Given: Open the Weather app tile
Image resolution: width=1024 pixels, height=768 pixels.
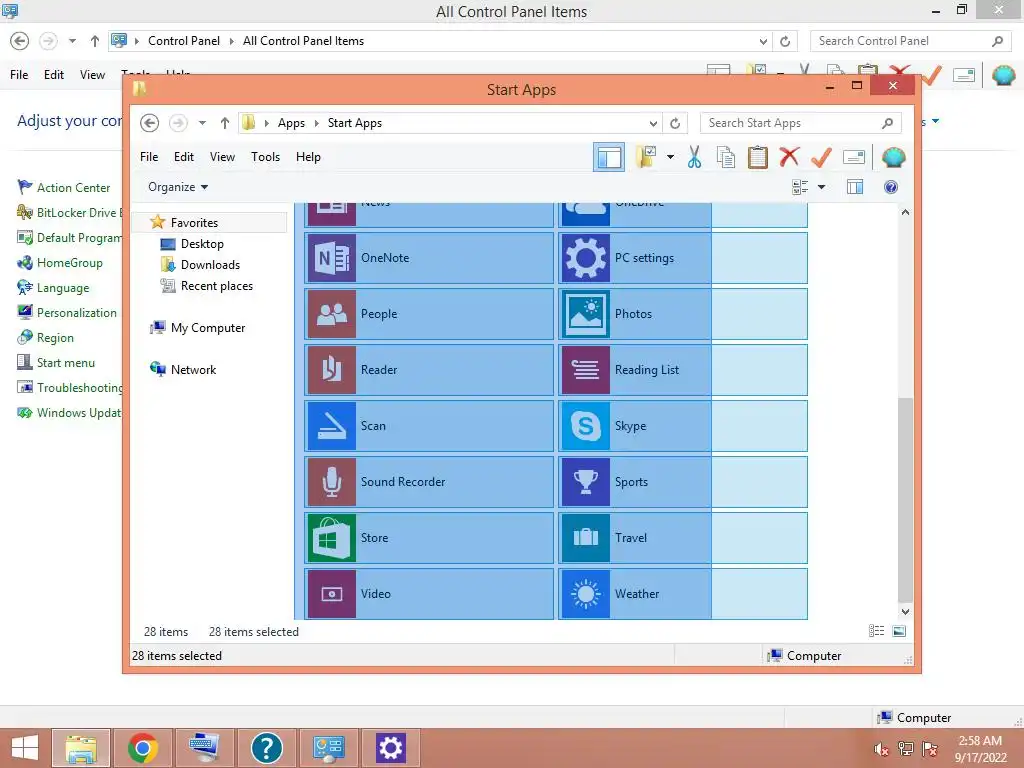Looking at the screenshot, I should click(x=683, y=594).
